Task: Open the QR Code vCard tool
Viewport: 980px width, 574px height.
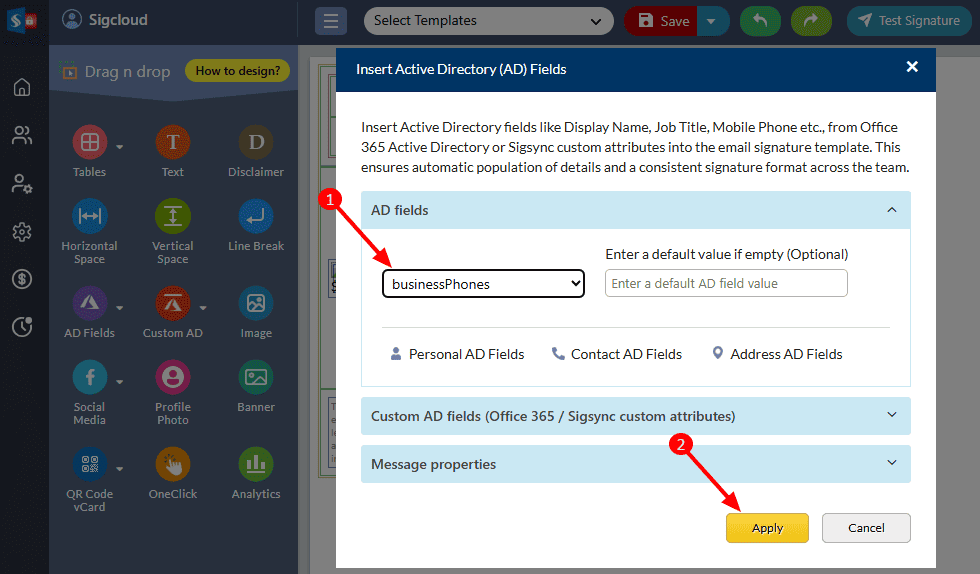Action: [x=90, y=464]
